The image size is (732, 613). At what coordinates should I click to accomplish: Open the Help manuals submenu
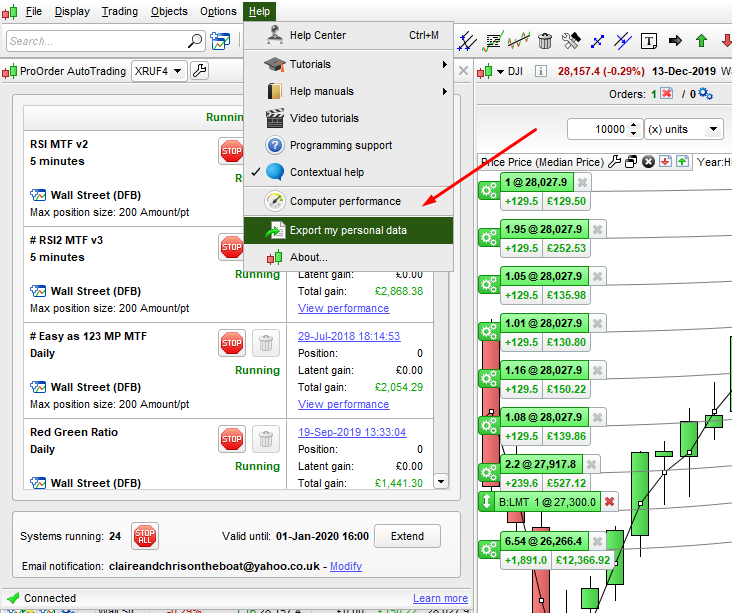click(348, 92)
